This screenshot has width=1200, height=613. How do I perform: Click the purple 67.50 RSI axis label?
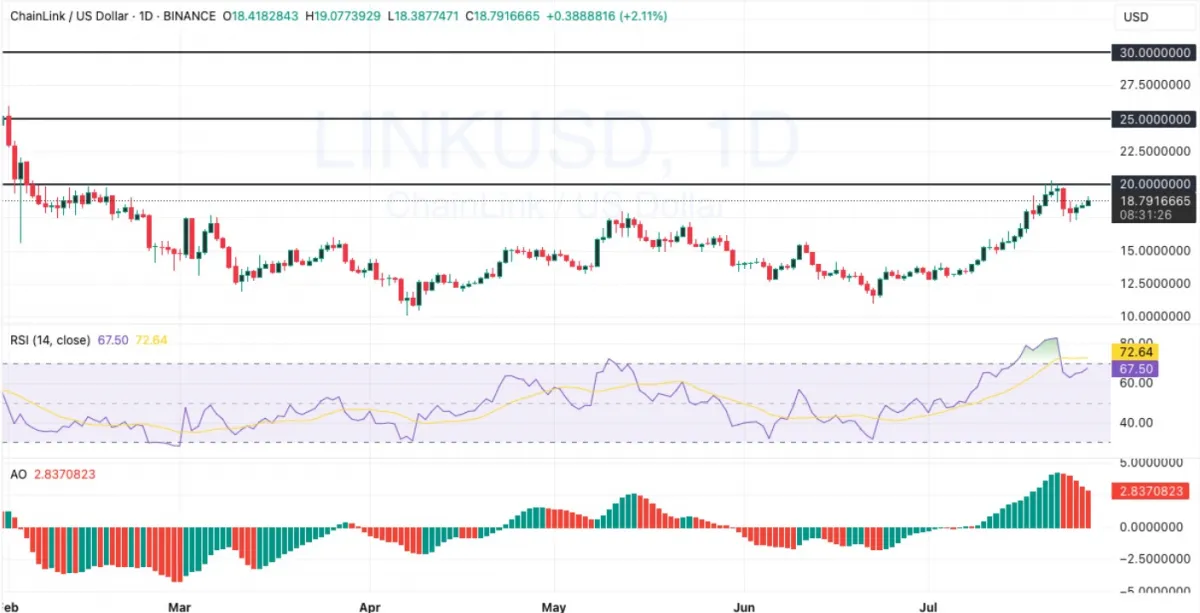pos(1134,369)
